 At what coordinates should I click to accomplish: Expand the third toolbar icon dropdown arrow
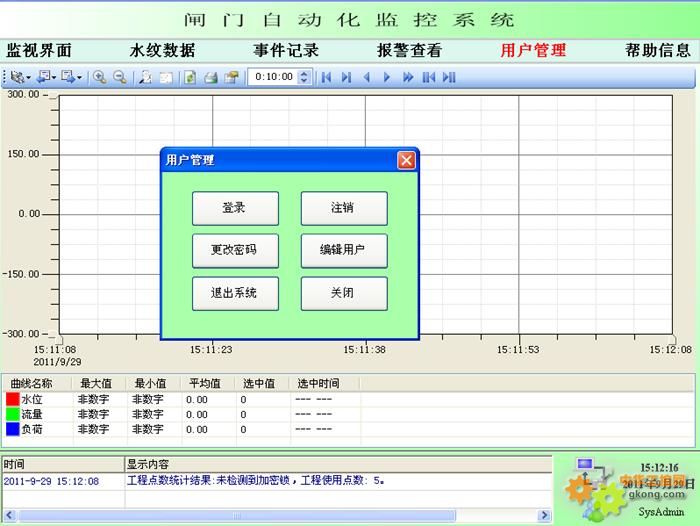pyautogui.click(x=80, y=77)
